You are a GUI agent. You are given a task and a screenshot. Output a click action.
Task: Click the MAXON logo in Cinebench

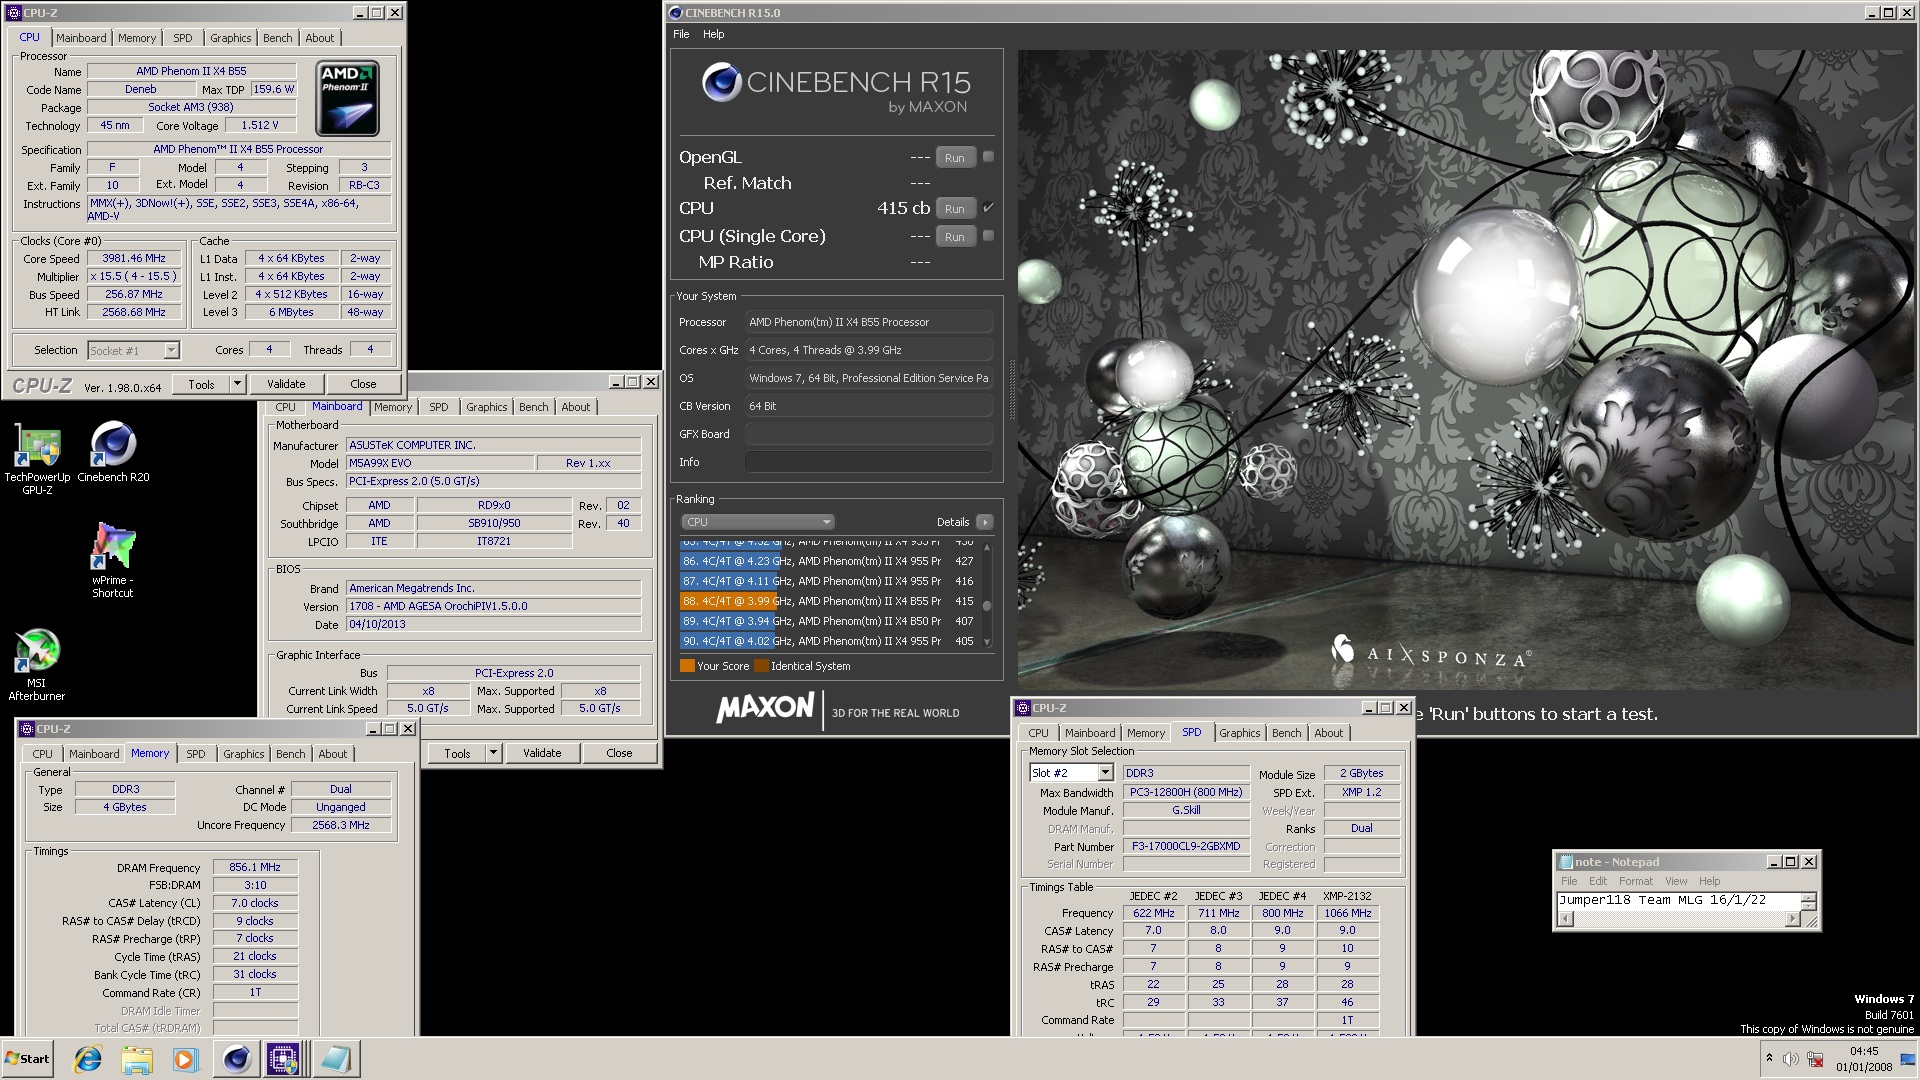(765, 708)
